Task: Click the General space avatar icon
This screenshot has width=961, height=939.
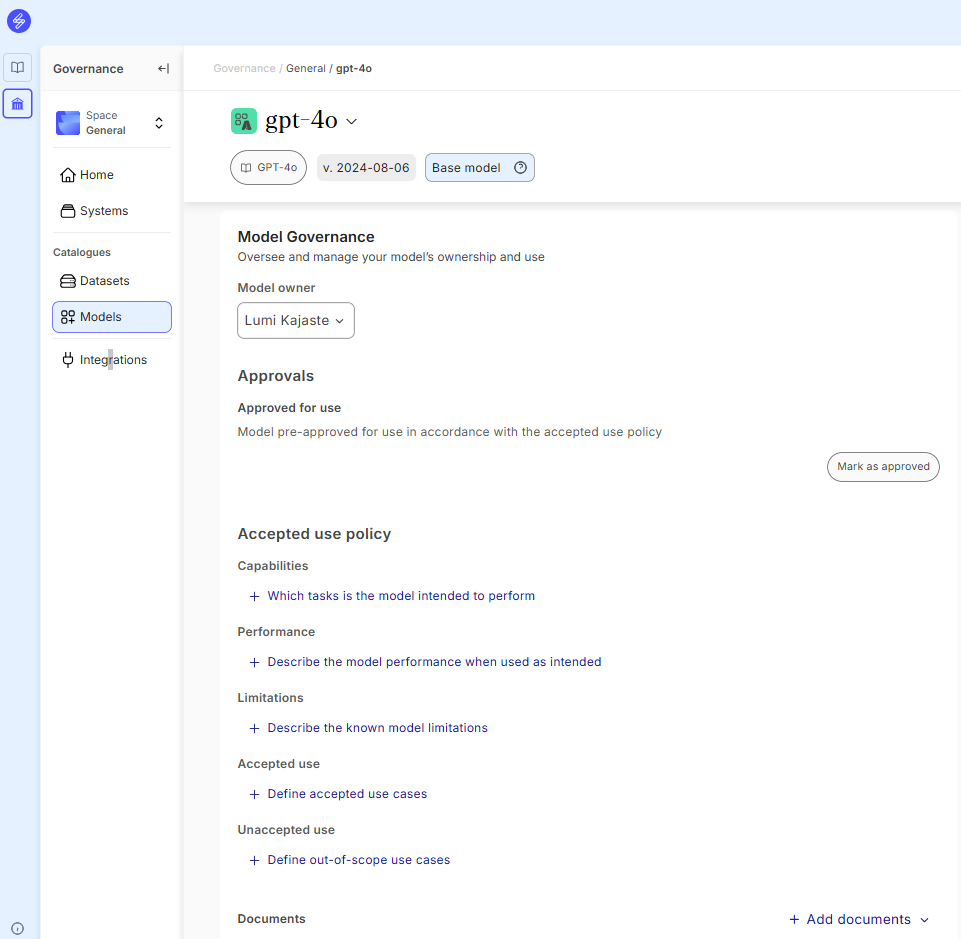Action: (68, 123)
